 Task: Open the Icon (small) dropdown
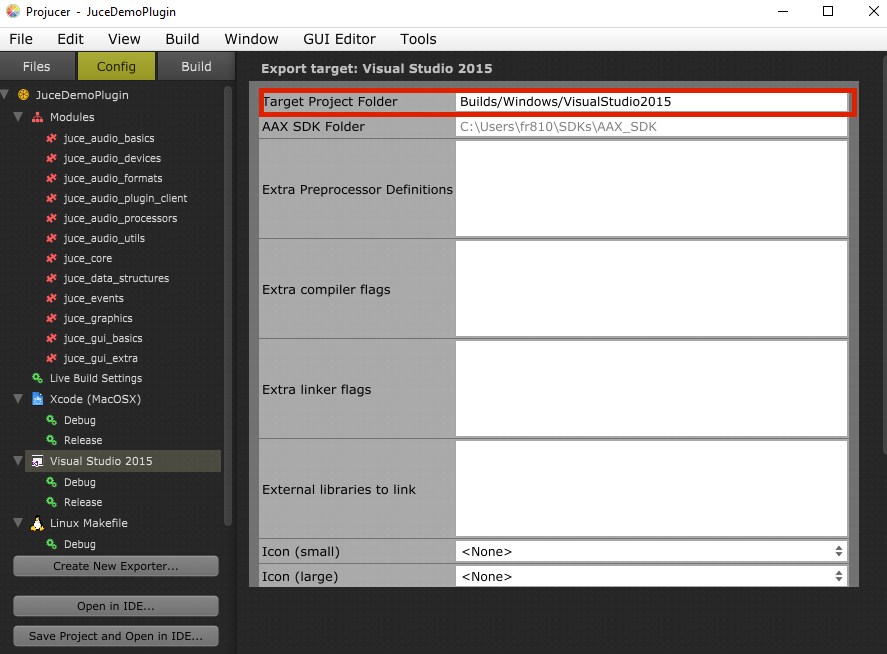pos(651,552)
